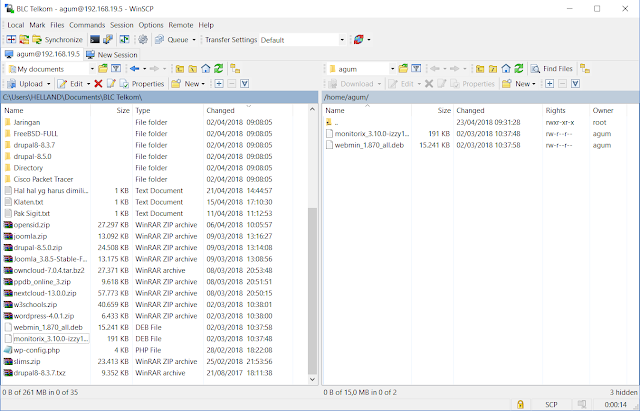
Task: Click the local scrollbar down arrow
Action: [x=312, y=380]
